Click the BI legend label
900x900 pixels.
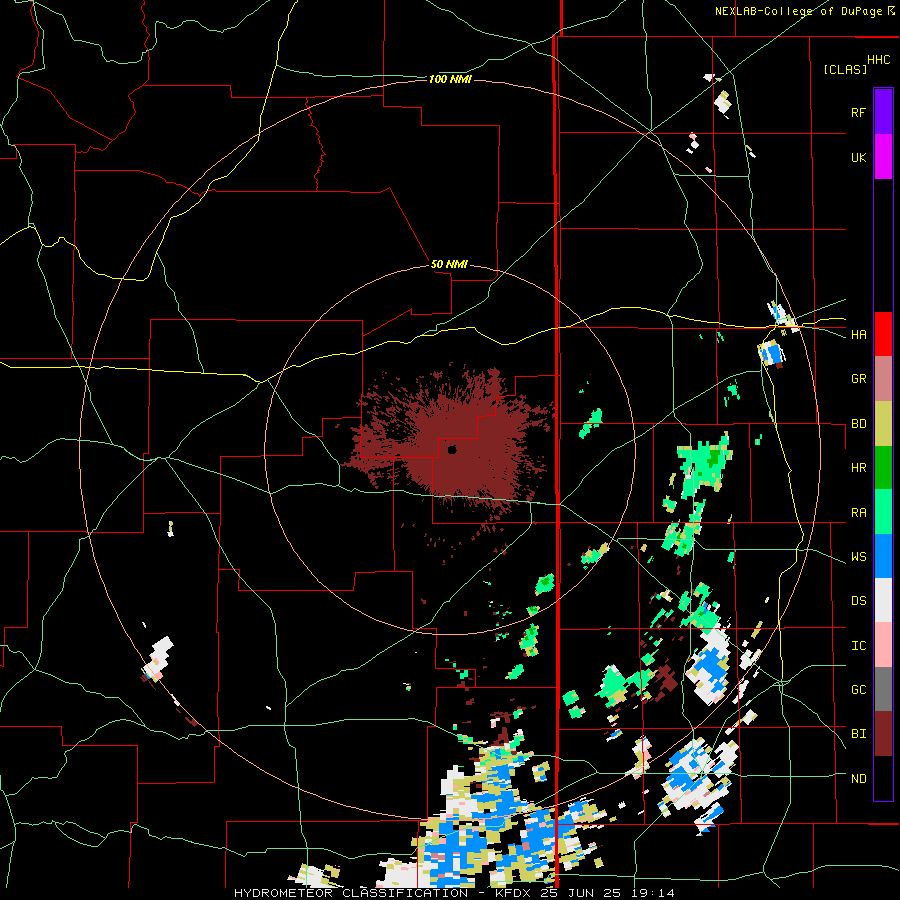point(858,734)
